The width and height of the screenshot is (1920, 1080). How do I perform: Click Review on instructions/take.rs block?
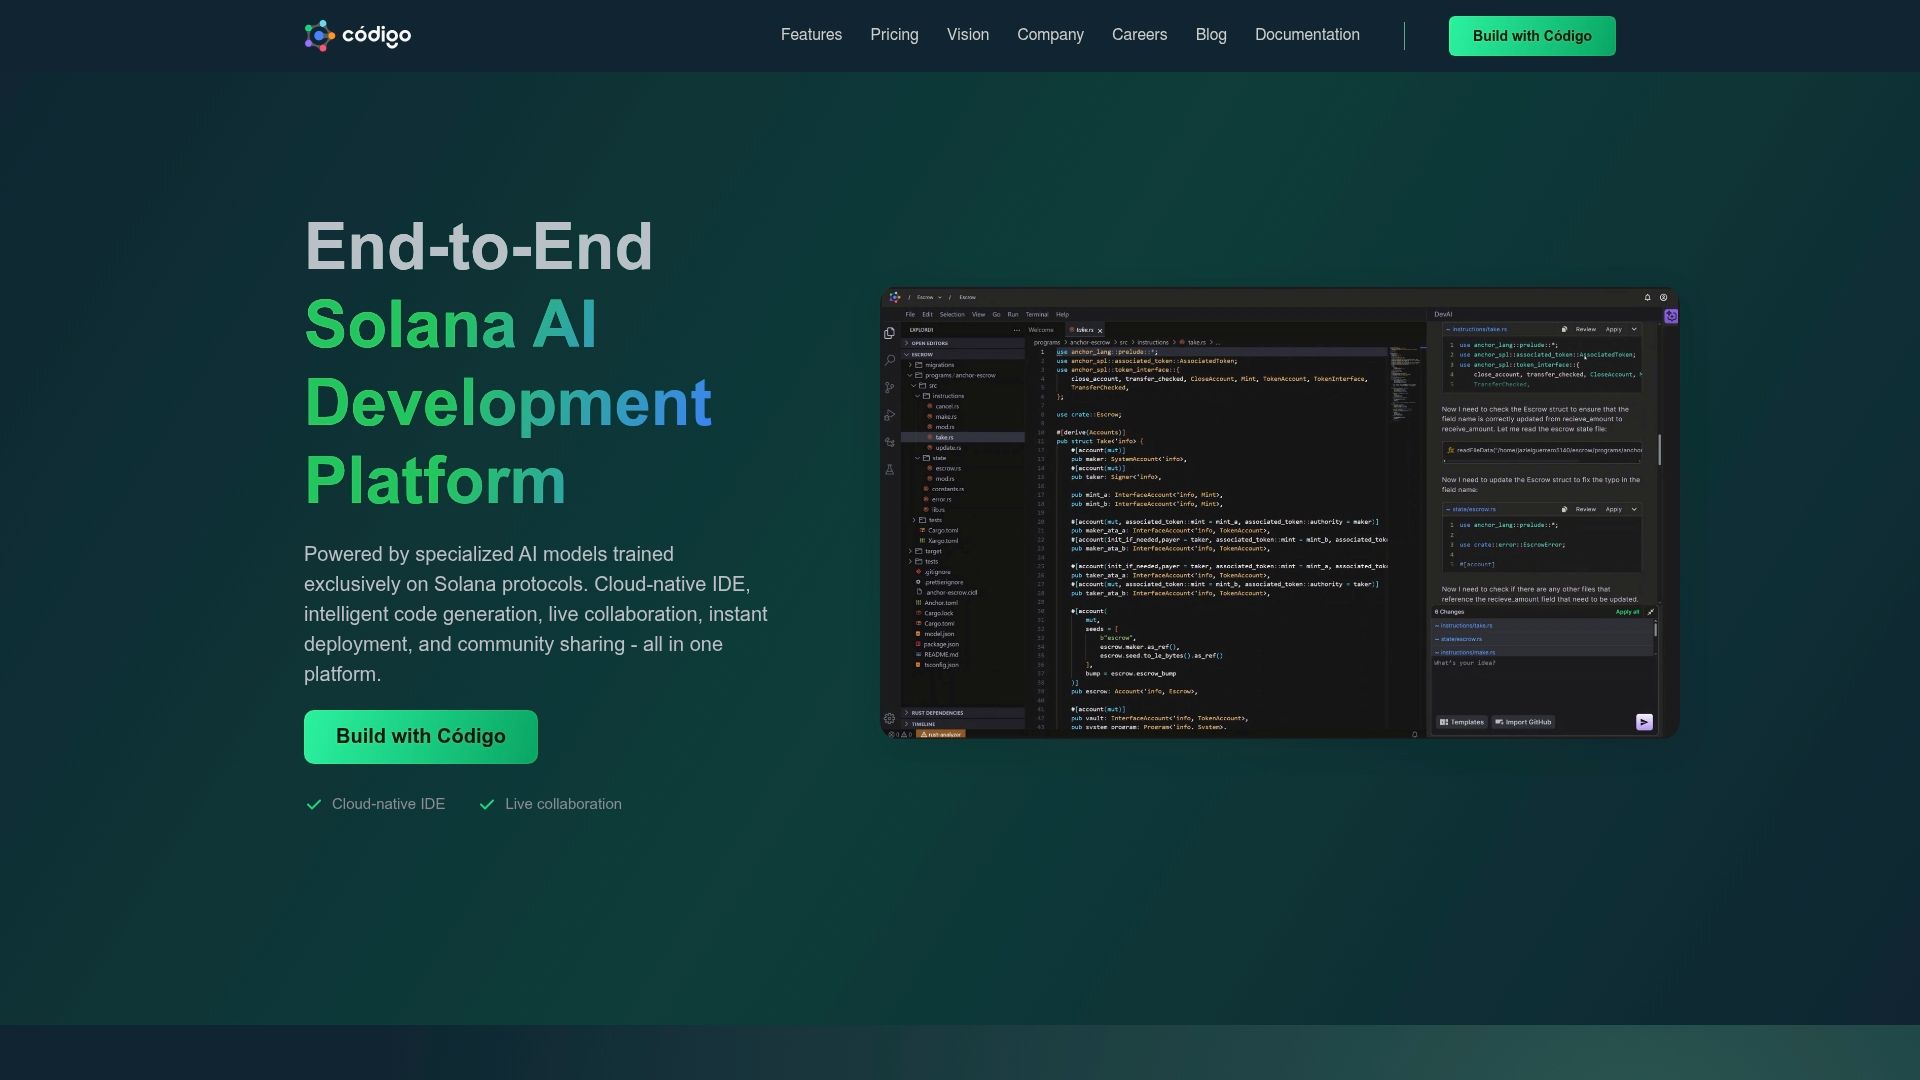pyautogui.click(x=1586, y=329)
